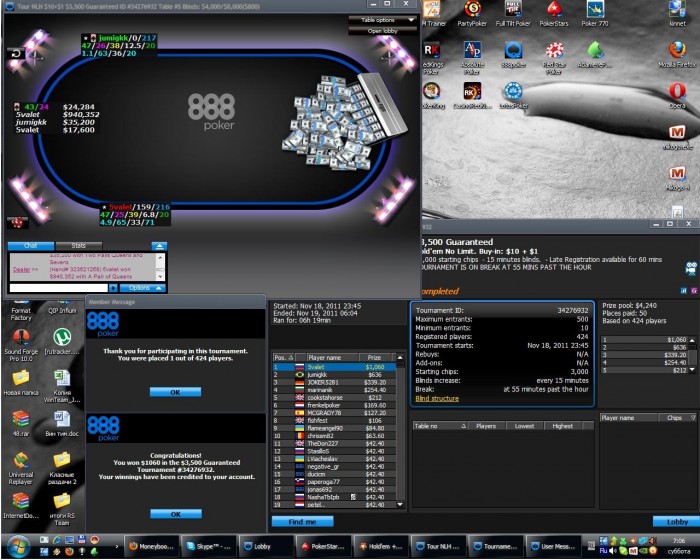700x560 pixels.
Task: Select TheDon227 row in ranking list
Action: tap(334, 443)
